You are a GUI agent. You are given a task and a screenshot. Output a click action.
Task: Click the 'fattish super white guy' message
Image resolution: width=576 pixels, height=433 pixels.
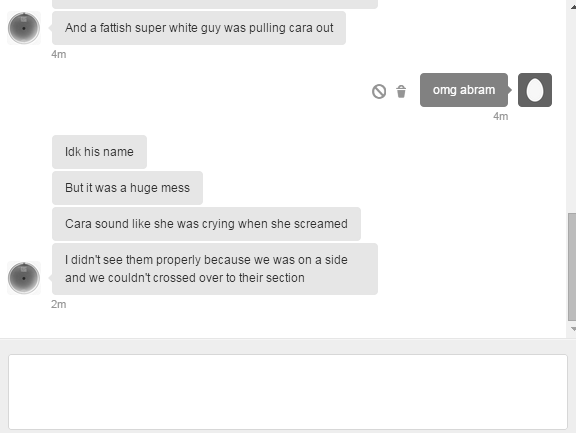(199, 28)
